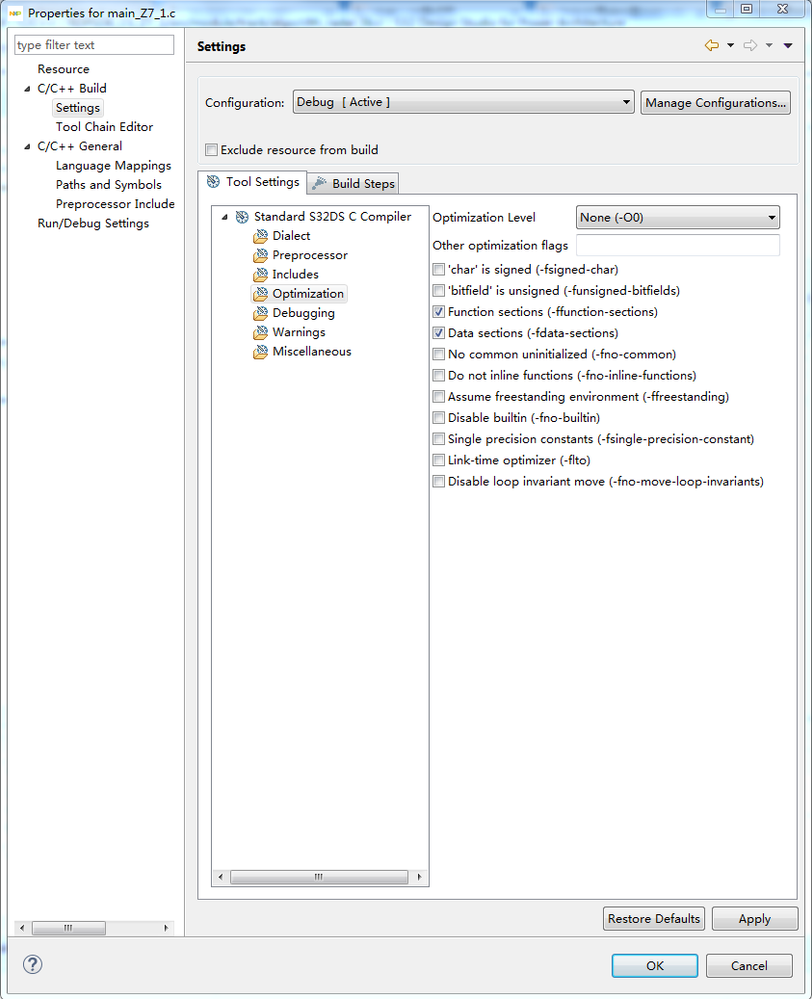Open the Optimization Level dropdown
This screenshot has height=999, width=812.
pyautogui.click(x=678, y=217)
